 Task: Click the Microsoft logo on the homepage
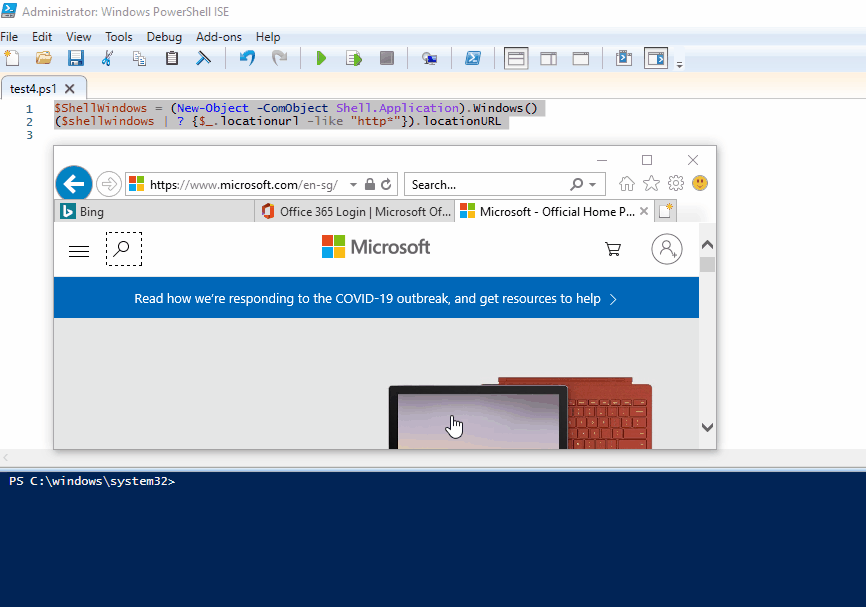tap(375, 246)
